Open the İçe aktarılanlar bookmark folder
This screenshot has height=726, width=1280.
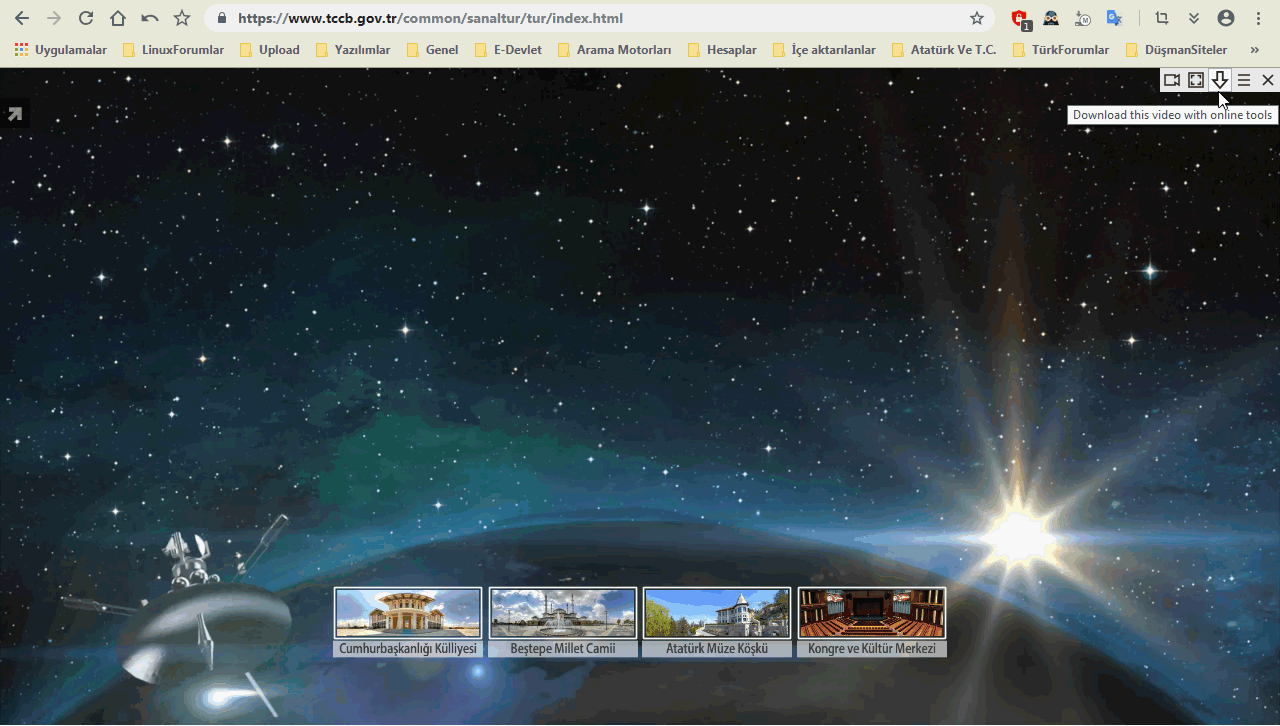[x=824, y=50]
